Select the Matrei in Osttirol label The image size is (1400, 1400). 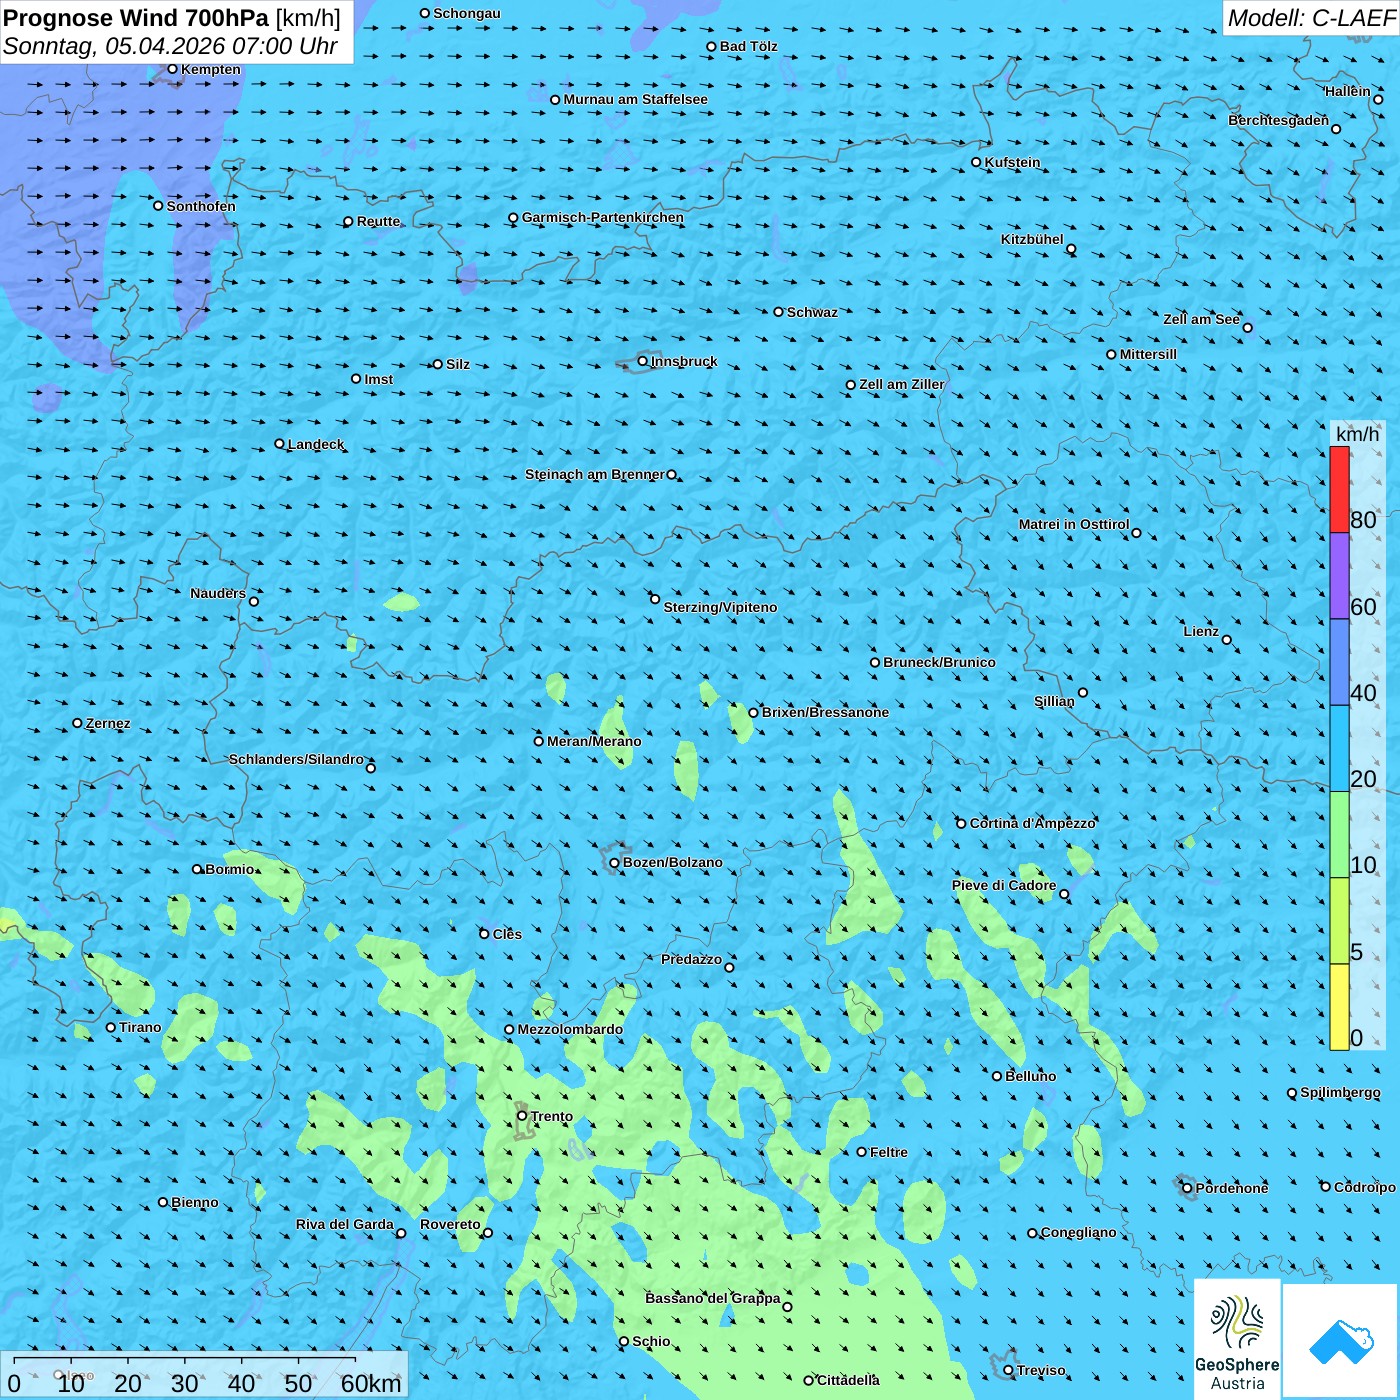1074,524
